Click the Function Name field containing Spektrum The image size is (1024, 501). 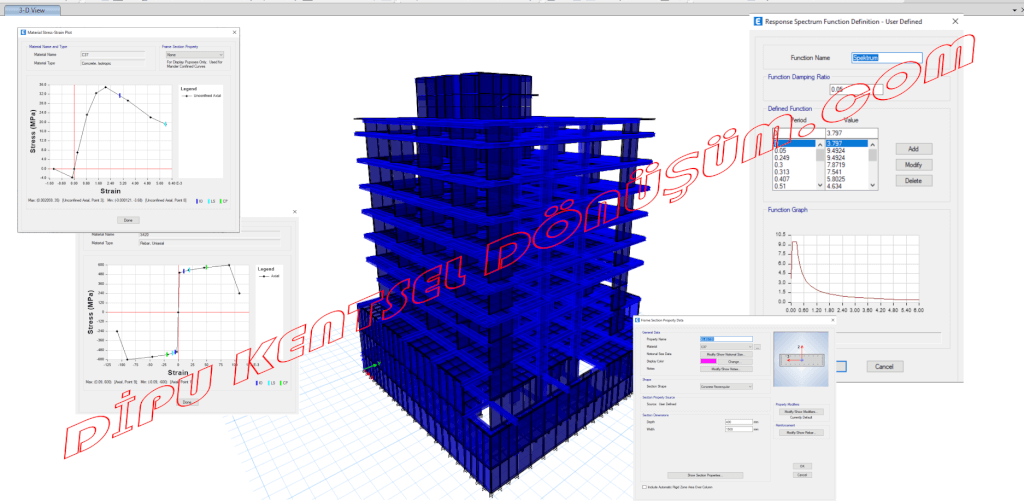887,57
